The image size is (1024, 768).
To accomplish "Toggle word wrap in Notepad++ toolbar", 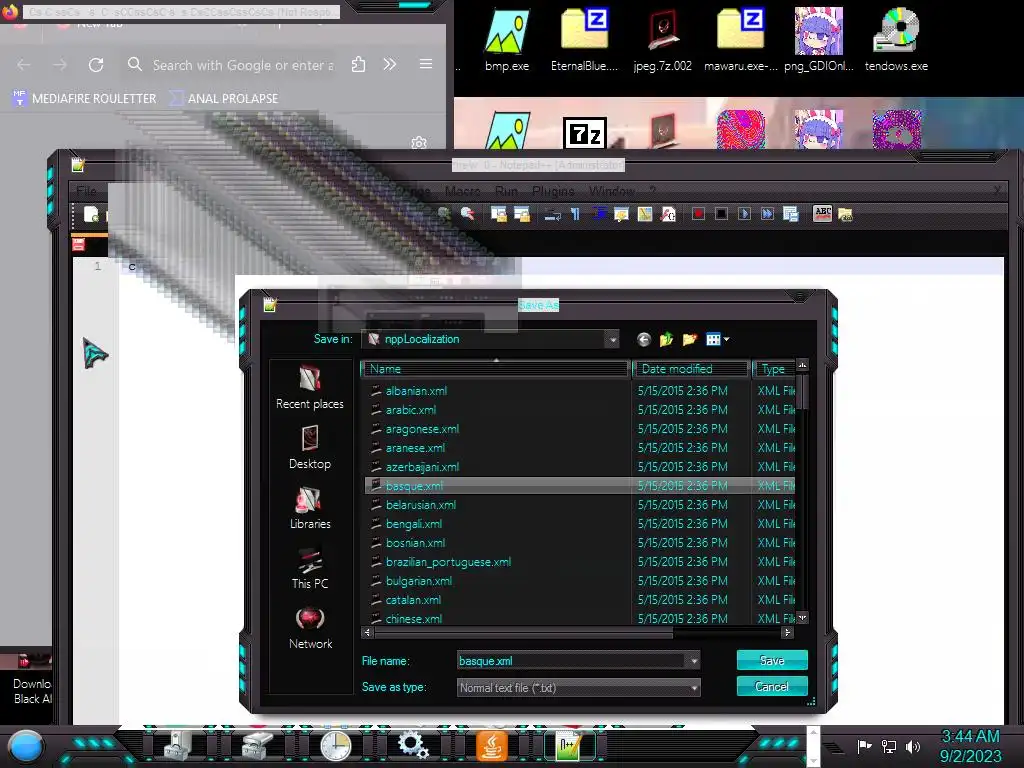I will point(552,214).
